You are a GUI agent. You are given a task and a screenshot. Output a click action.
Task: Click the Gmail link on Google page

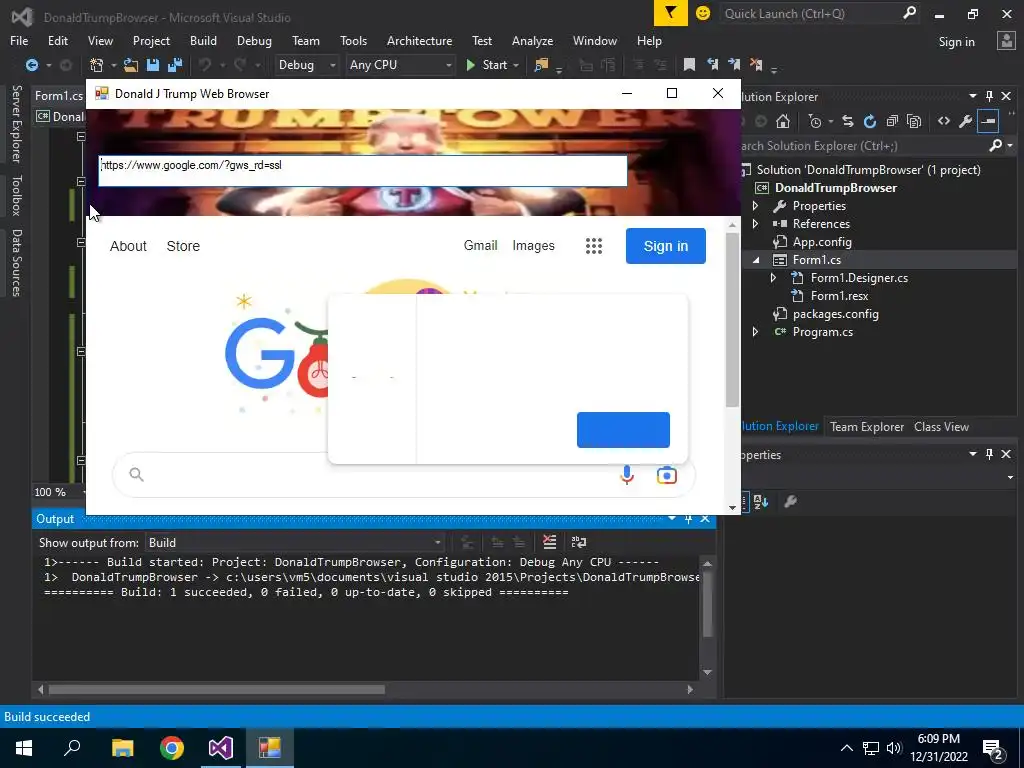pyautogui.click(x=481, y=246)
